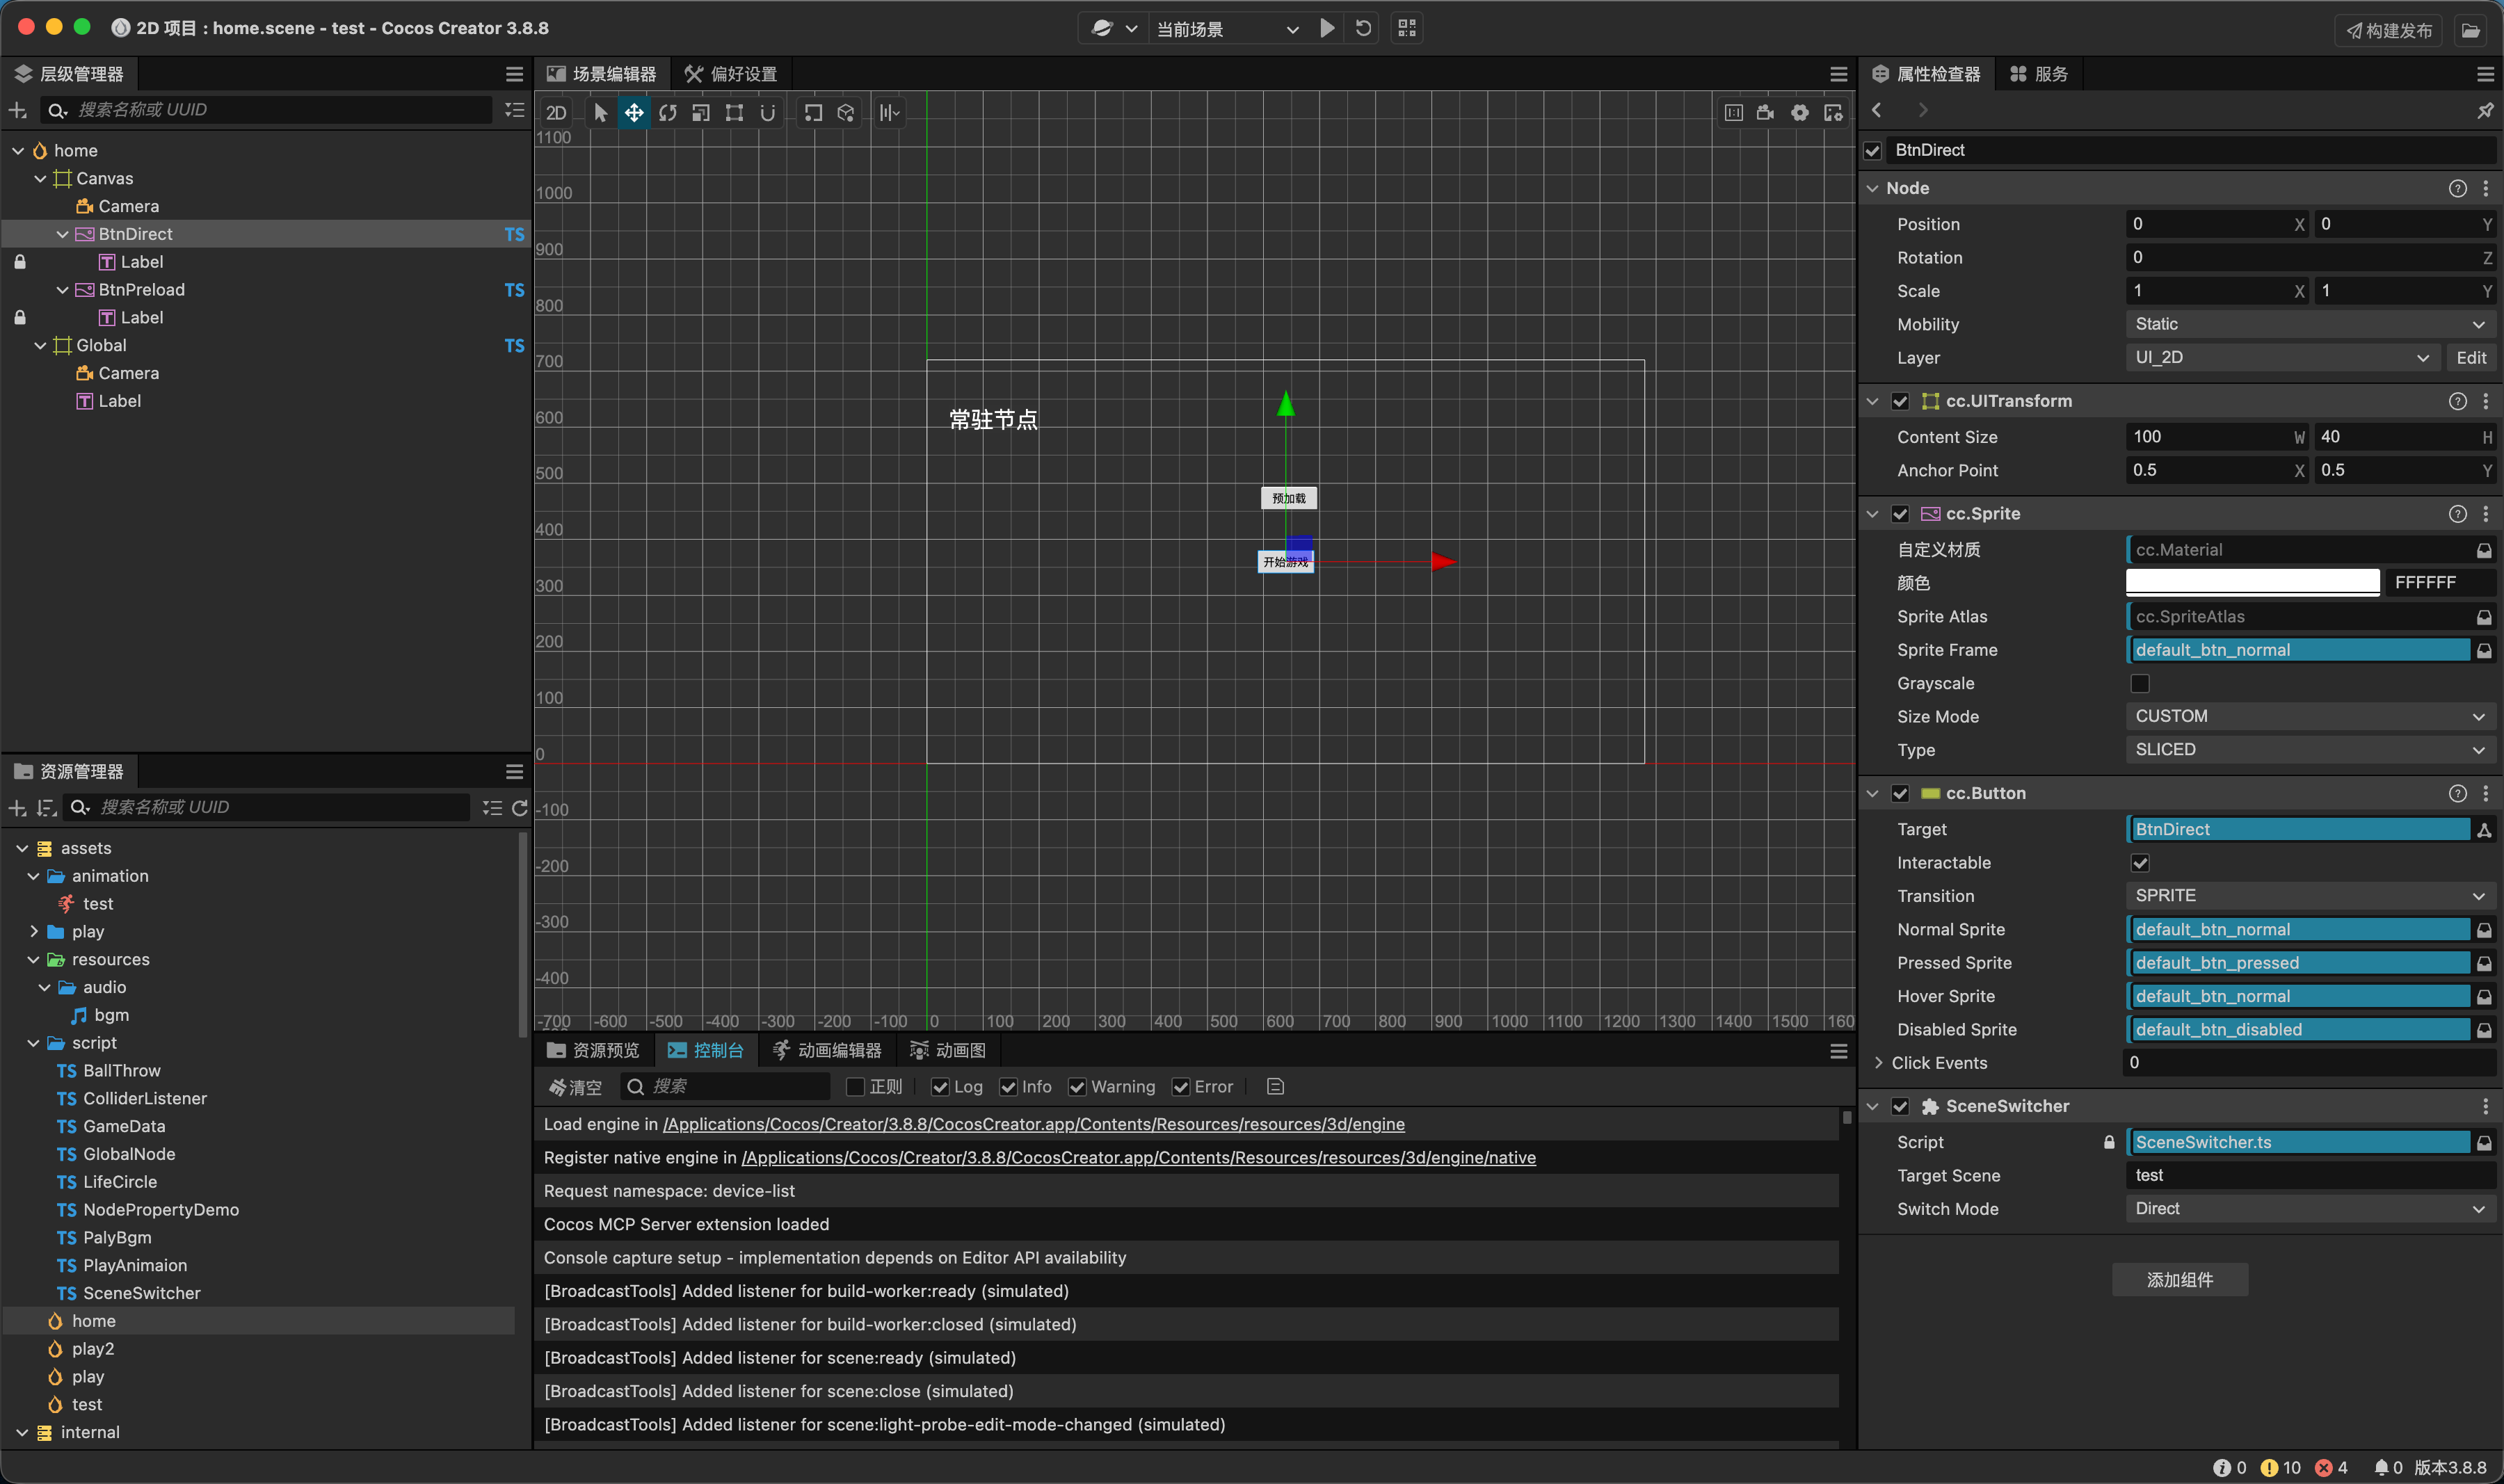The height and width of the screenshot is (1484, 2504).
Task: Click the refresh assets icon
Action: click(519, 808)
